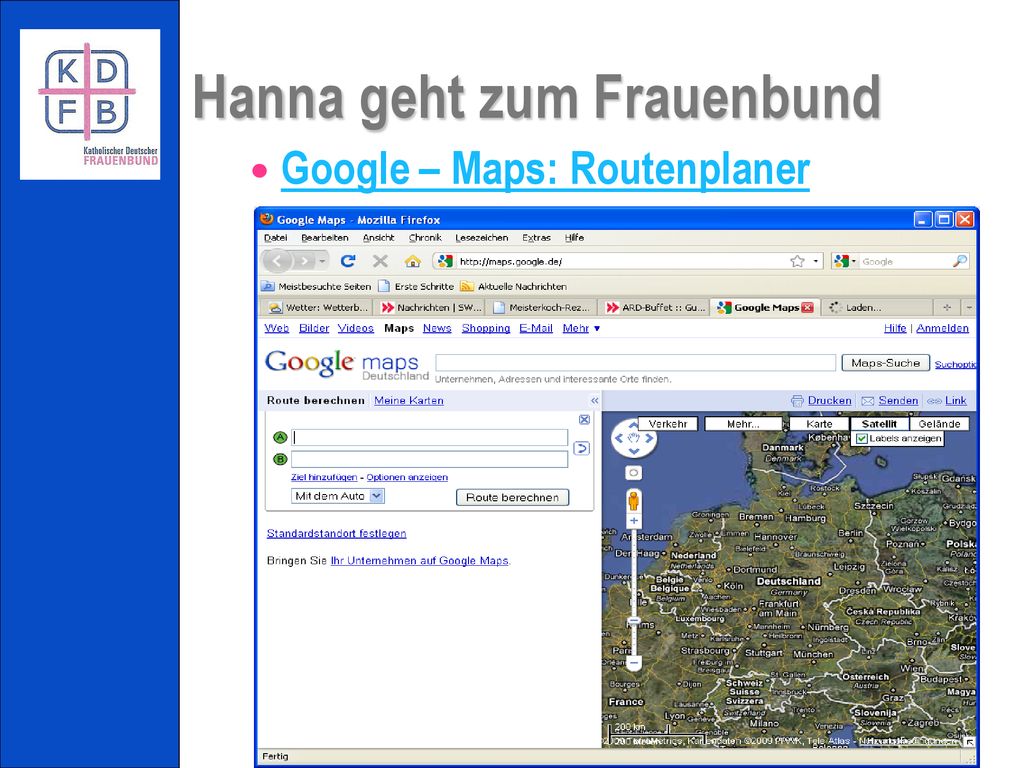Click the green B destination marker icon

point(280,459)
